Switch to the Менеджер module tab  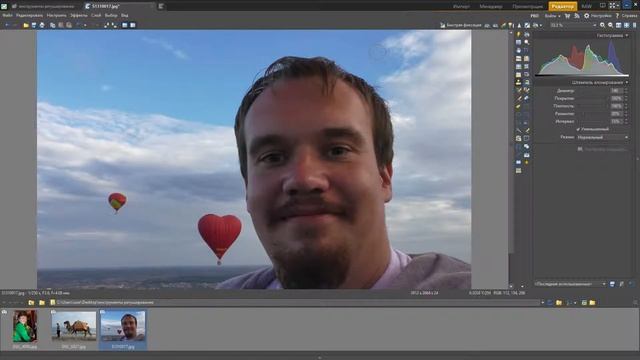point(491,6)
